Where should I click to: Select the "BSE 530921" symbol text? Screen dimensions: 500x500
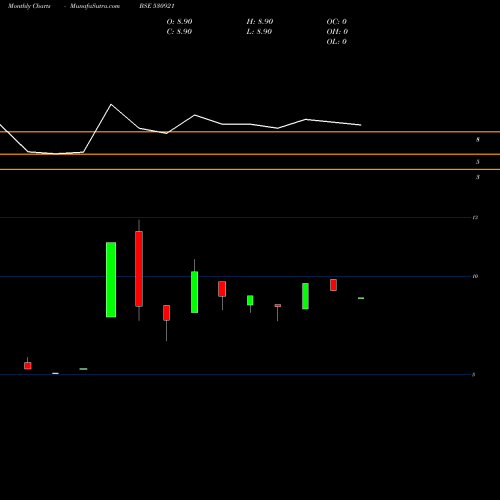click(157, 6)
